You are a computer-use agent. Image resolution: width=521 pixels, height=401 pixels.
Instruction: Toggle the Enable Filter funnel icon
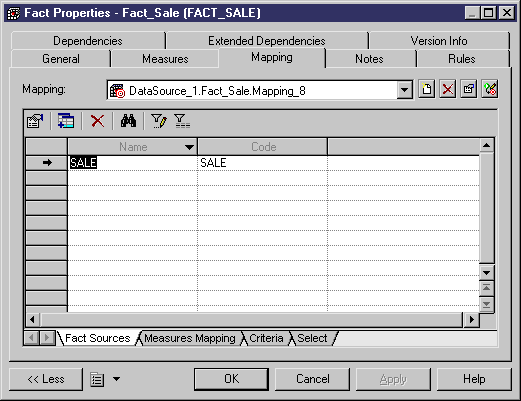click(x=182, y=121)
